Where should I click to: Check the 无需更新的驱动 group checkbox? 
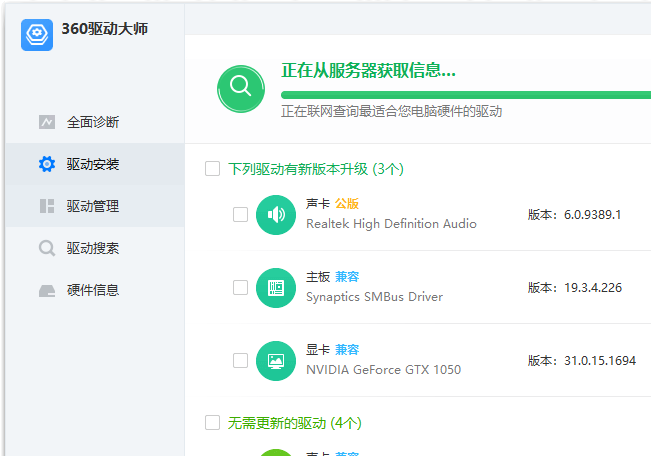213,422
